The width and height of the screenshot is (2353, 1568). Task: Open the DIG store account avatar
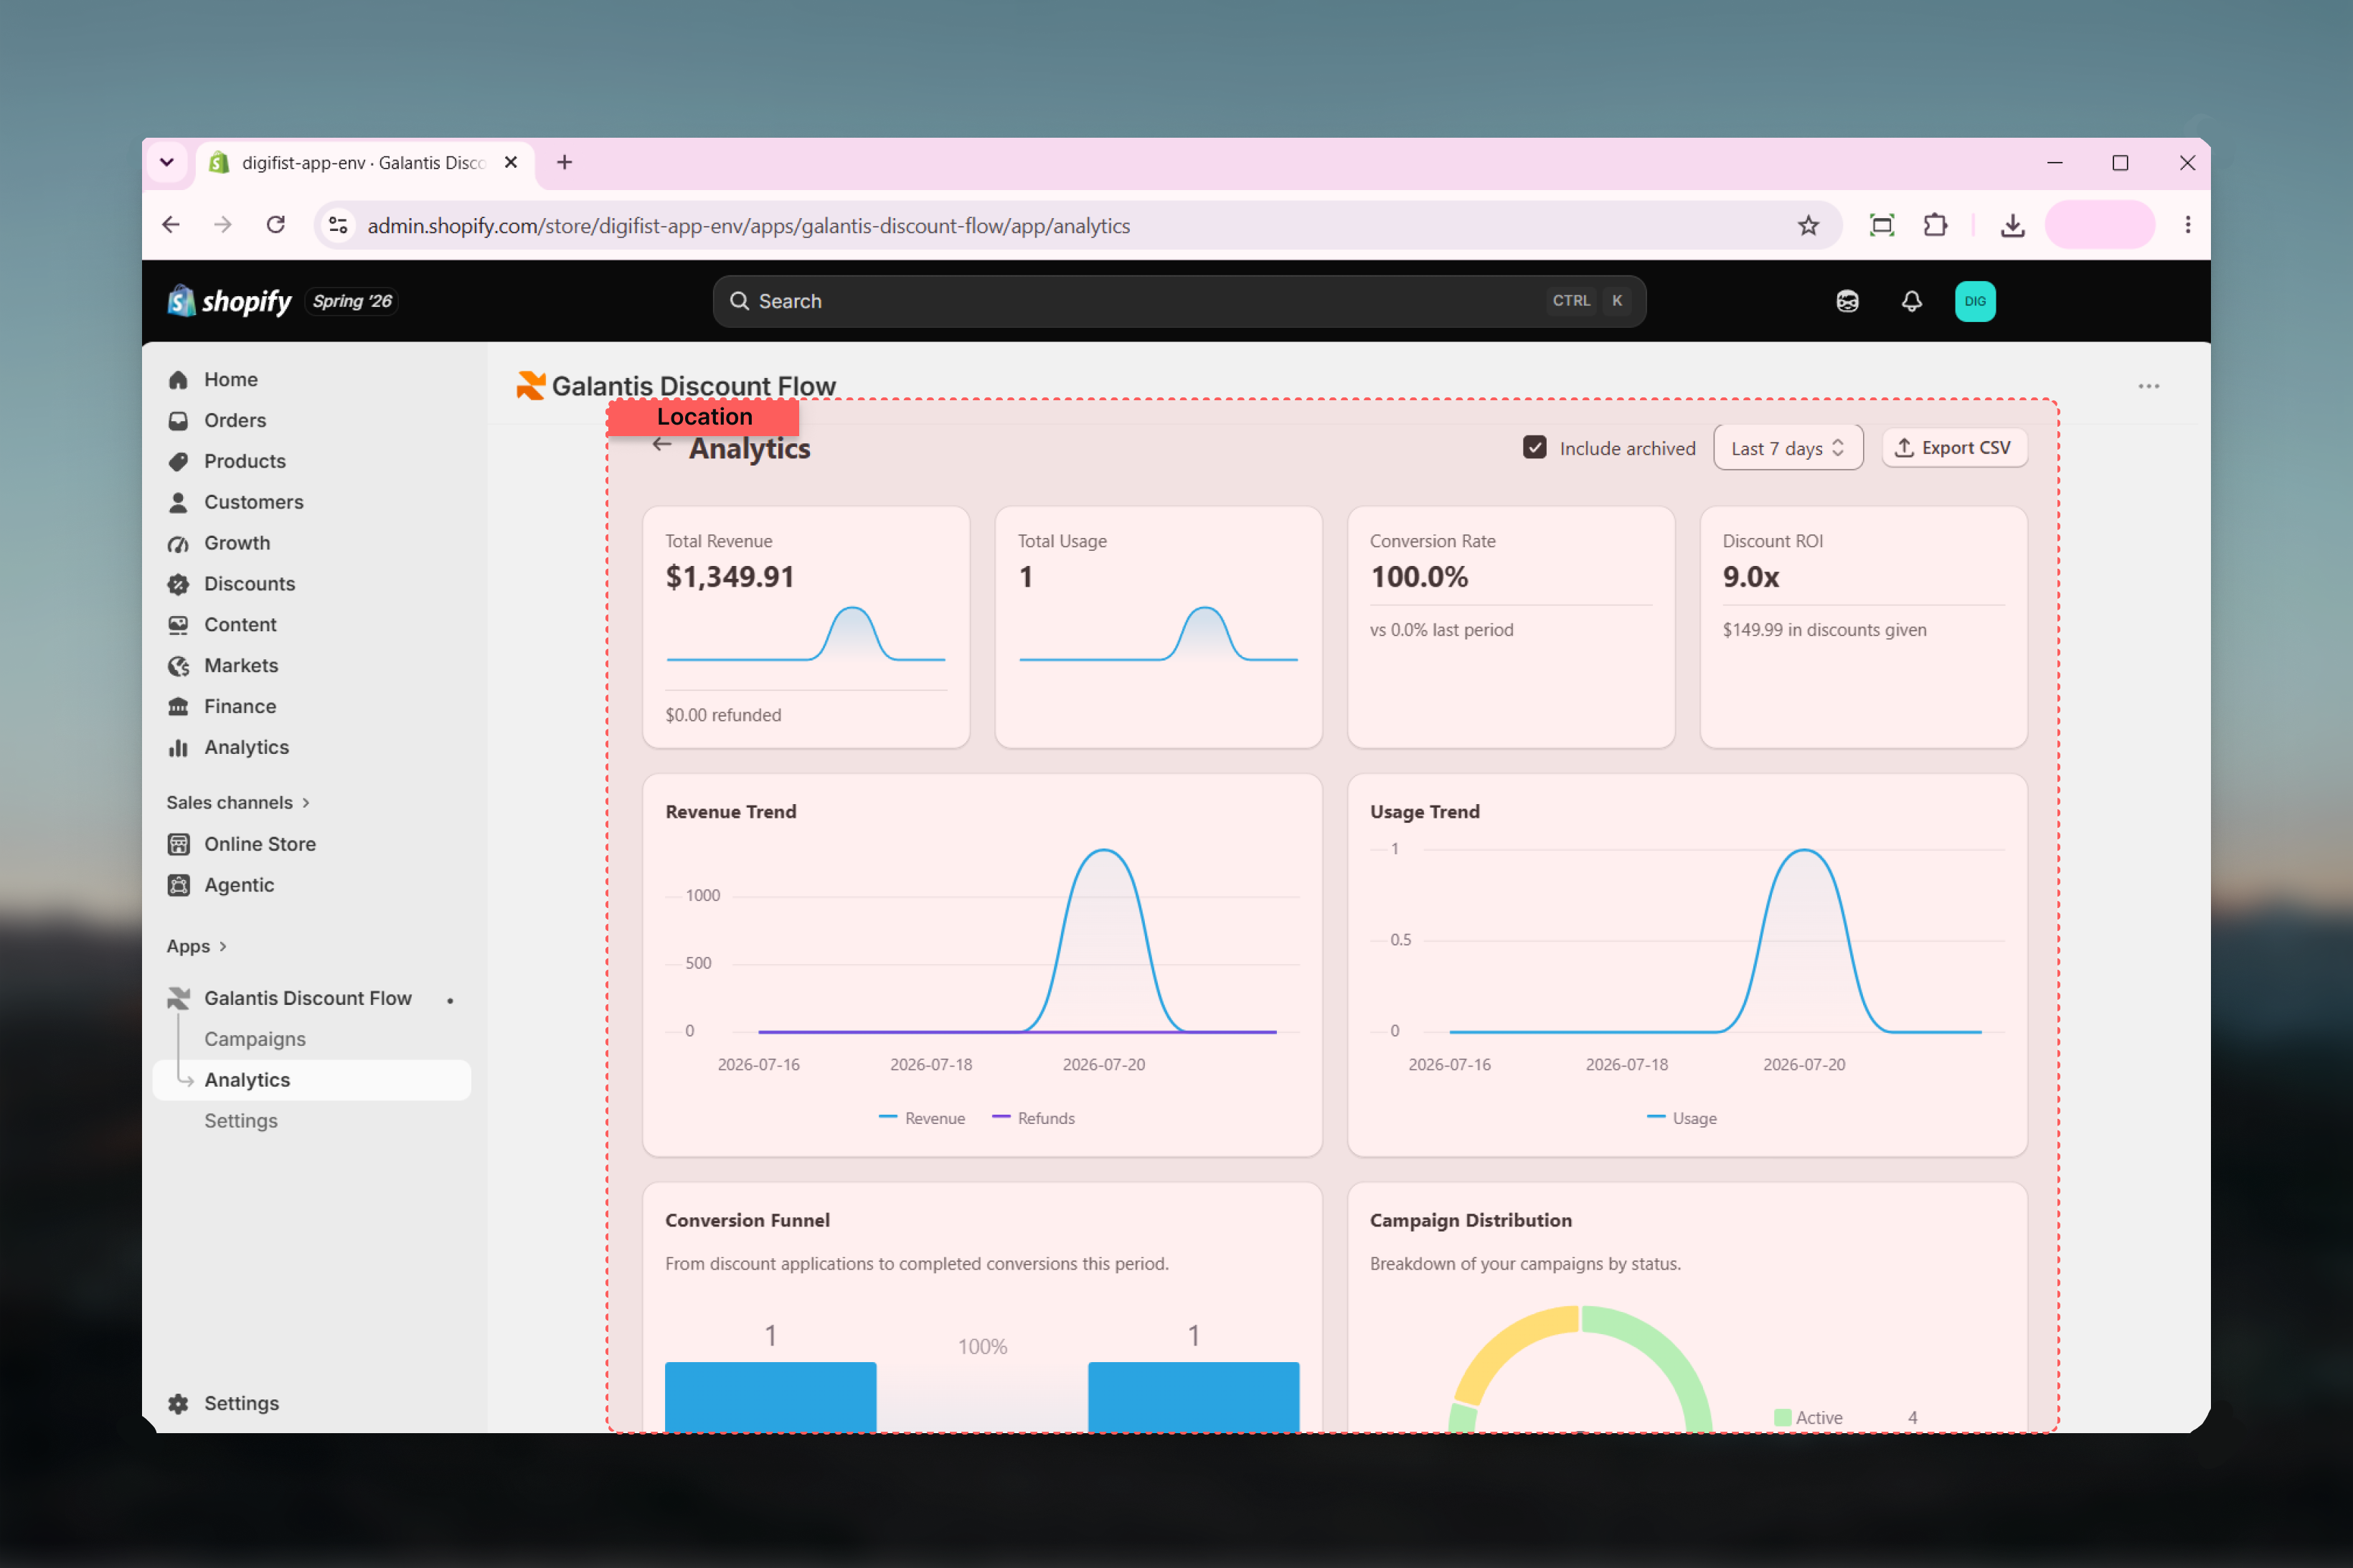pos(1975,301)
